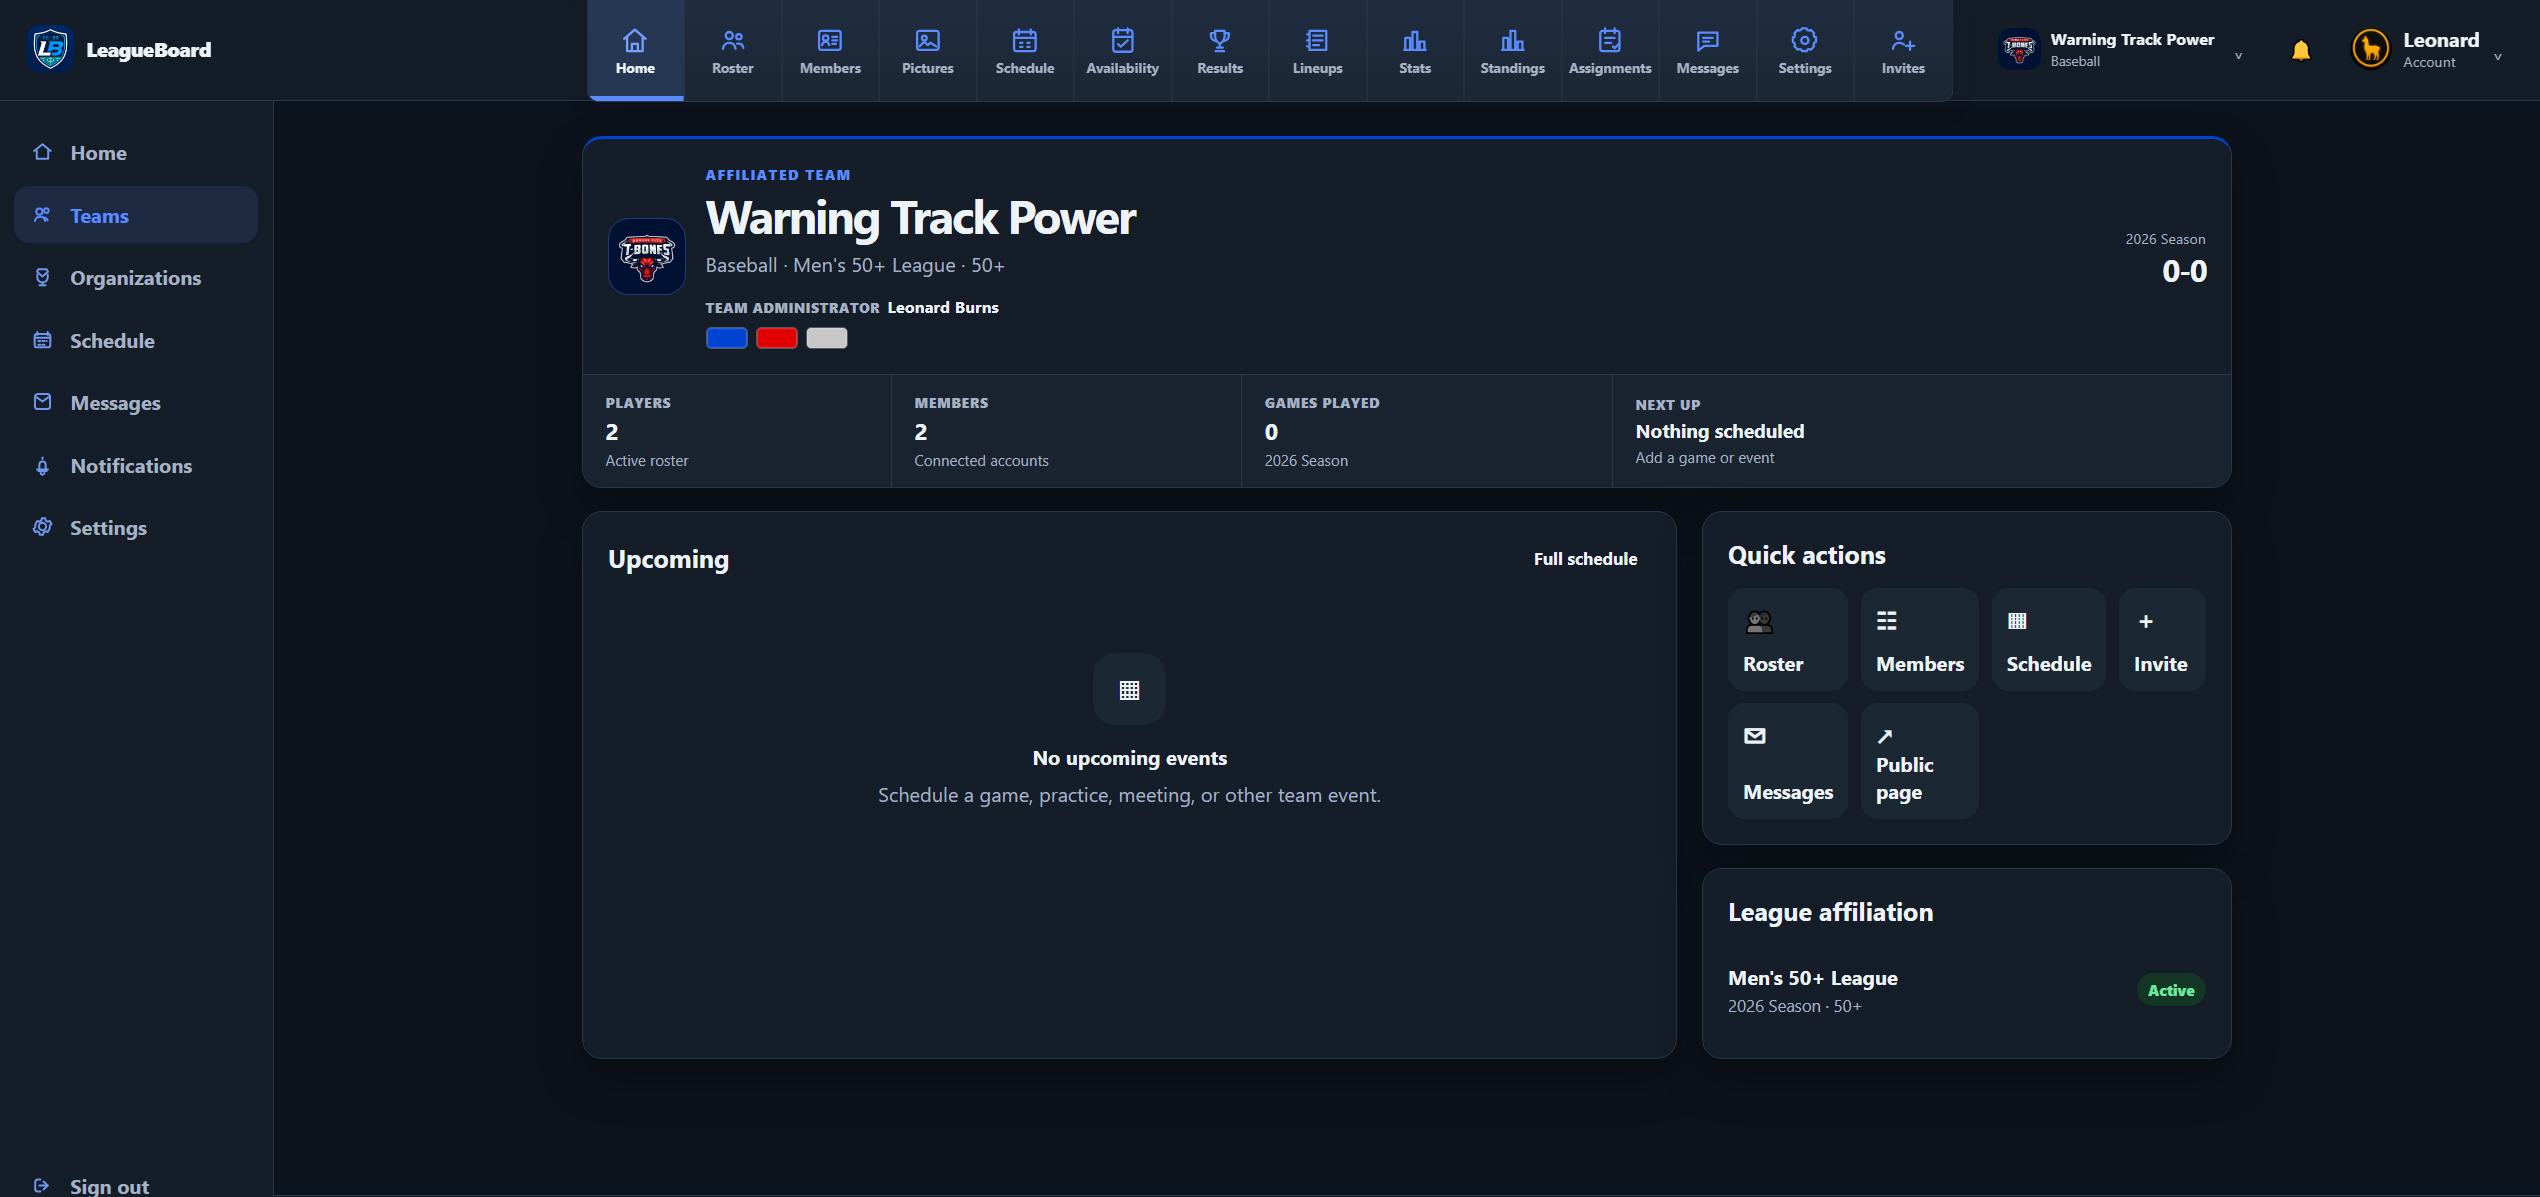Image resolution: width=2540 pixels, height=1197 pixels.
Task: Open the Members tab in top navigation
Action: tap(830, 50)
